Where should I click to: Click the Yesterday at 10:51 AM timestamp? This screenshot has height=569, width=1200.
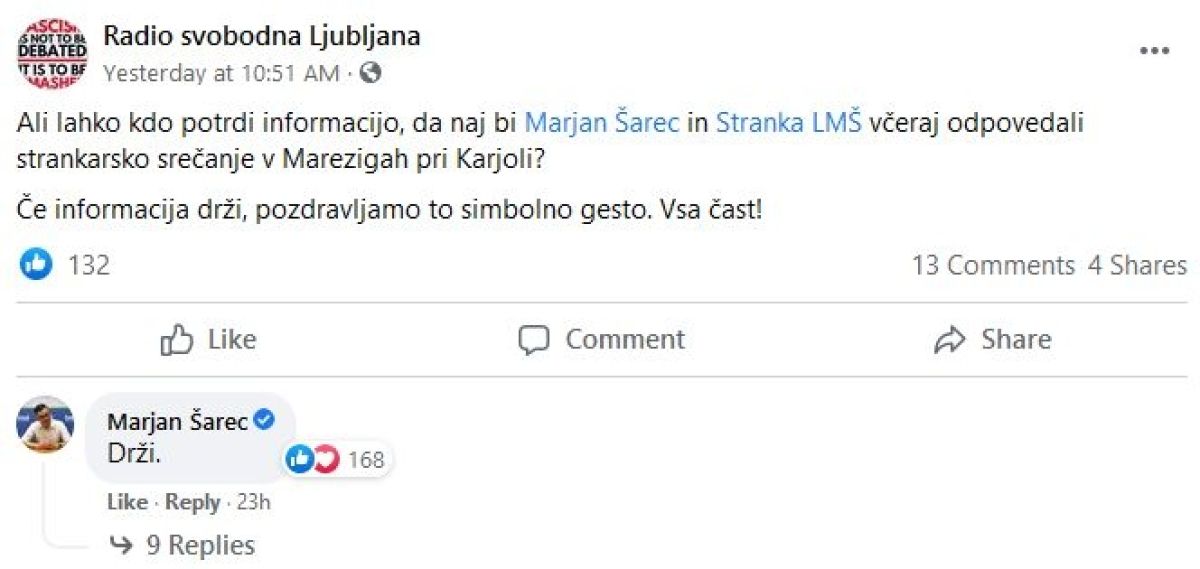coord(221,73)
